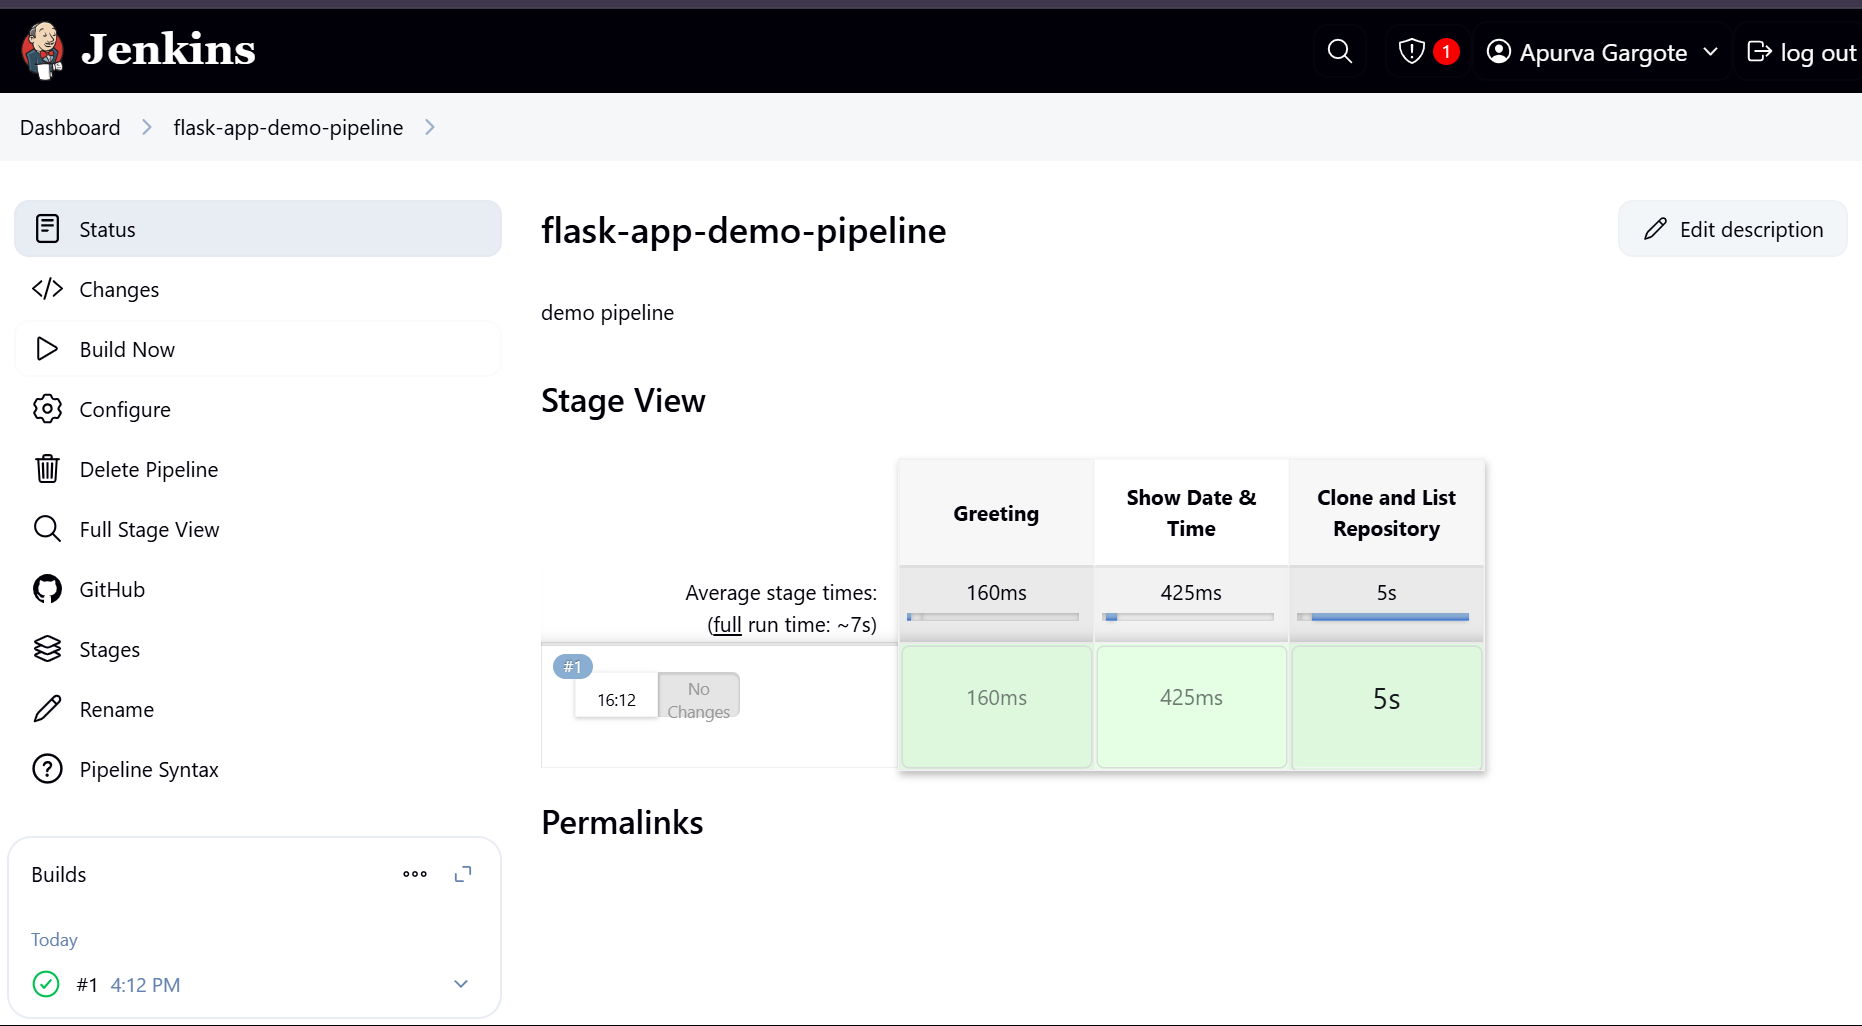Click the log out link text
The height and width of the screenshot is (1026, 1862).
[1818, 52]
